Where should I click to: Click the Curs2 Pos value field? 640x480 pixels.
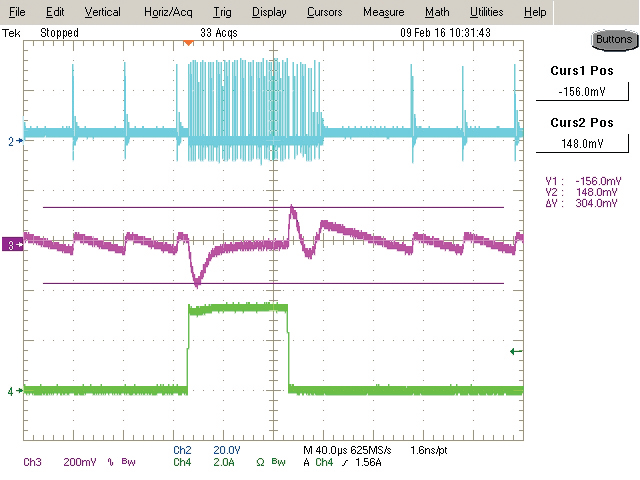point(582,144)
